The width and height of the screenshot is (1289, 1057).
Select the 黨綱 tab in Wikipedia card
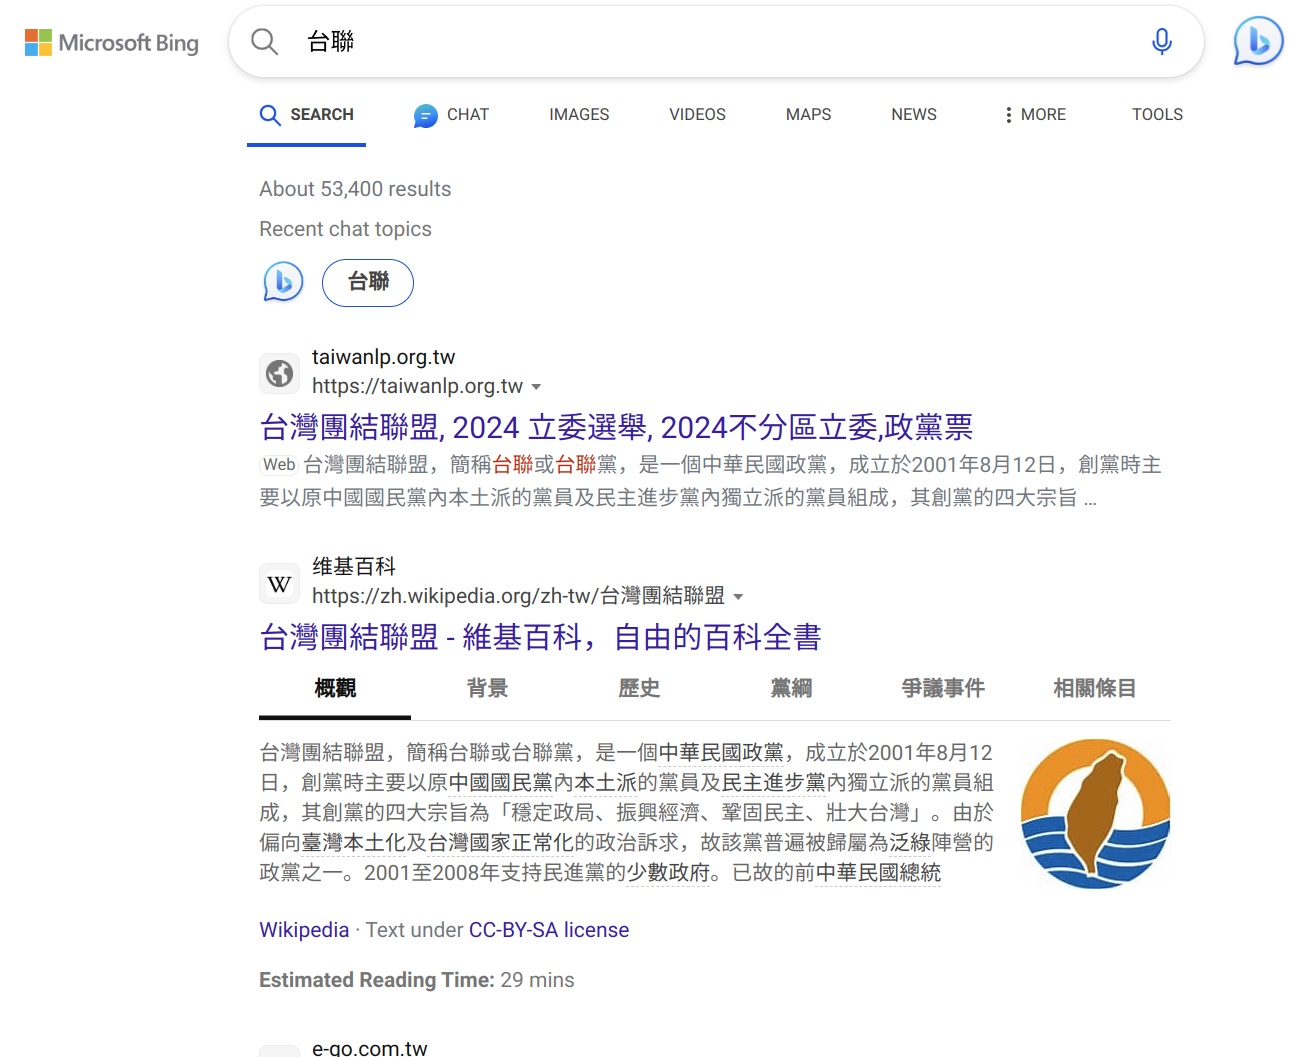pos(791,688)
